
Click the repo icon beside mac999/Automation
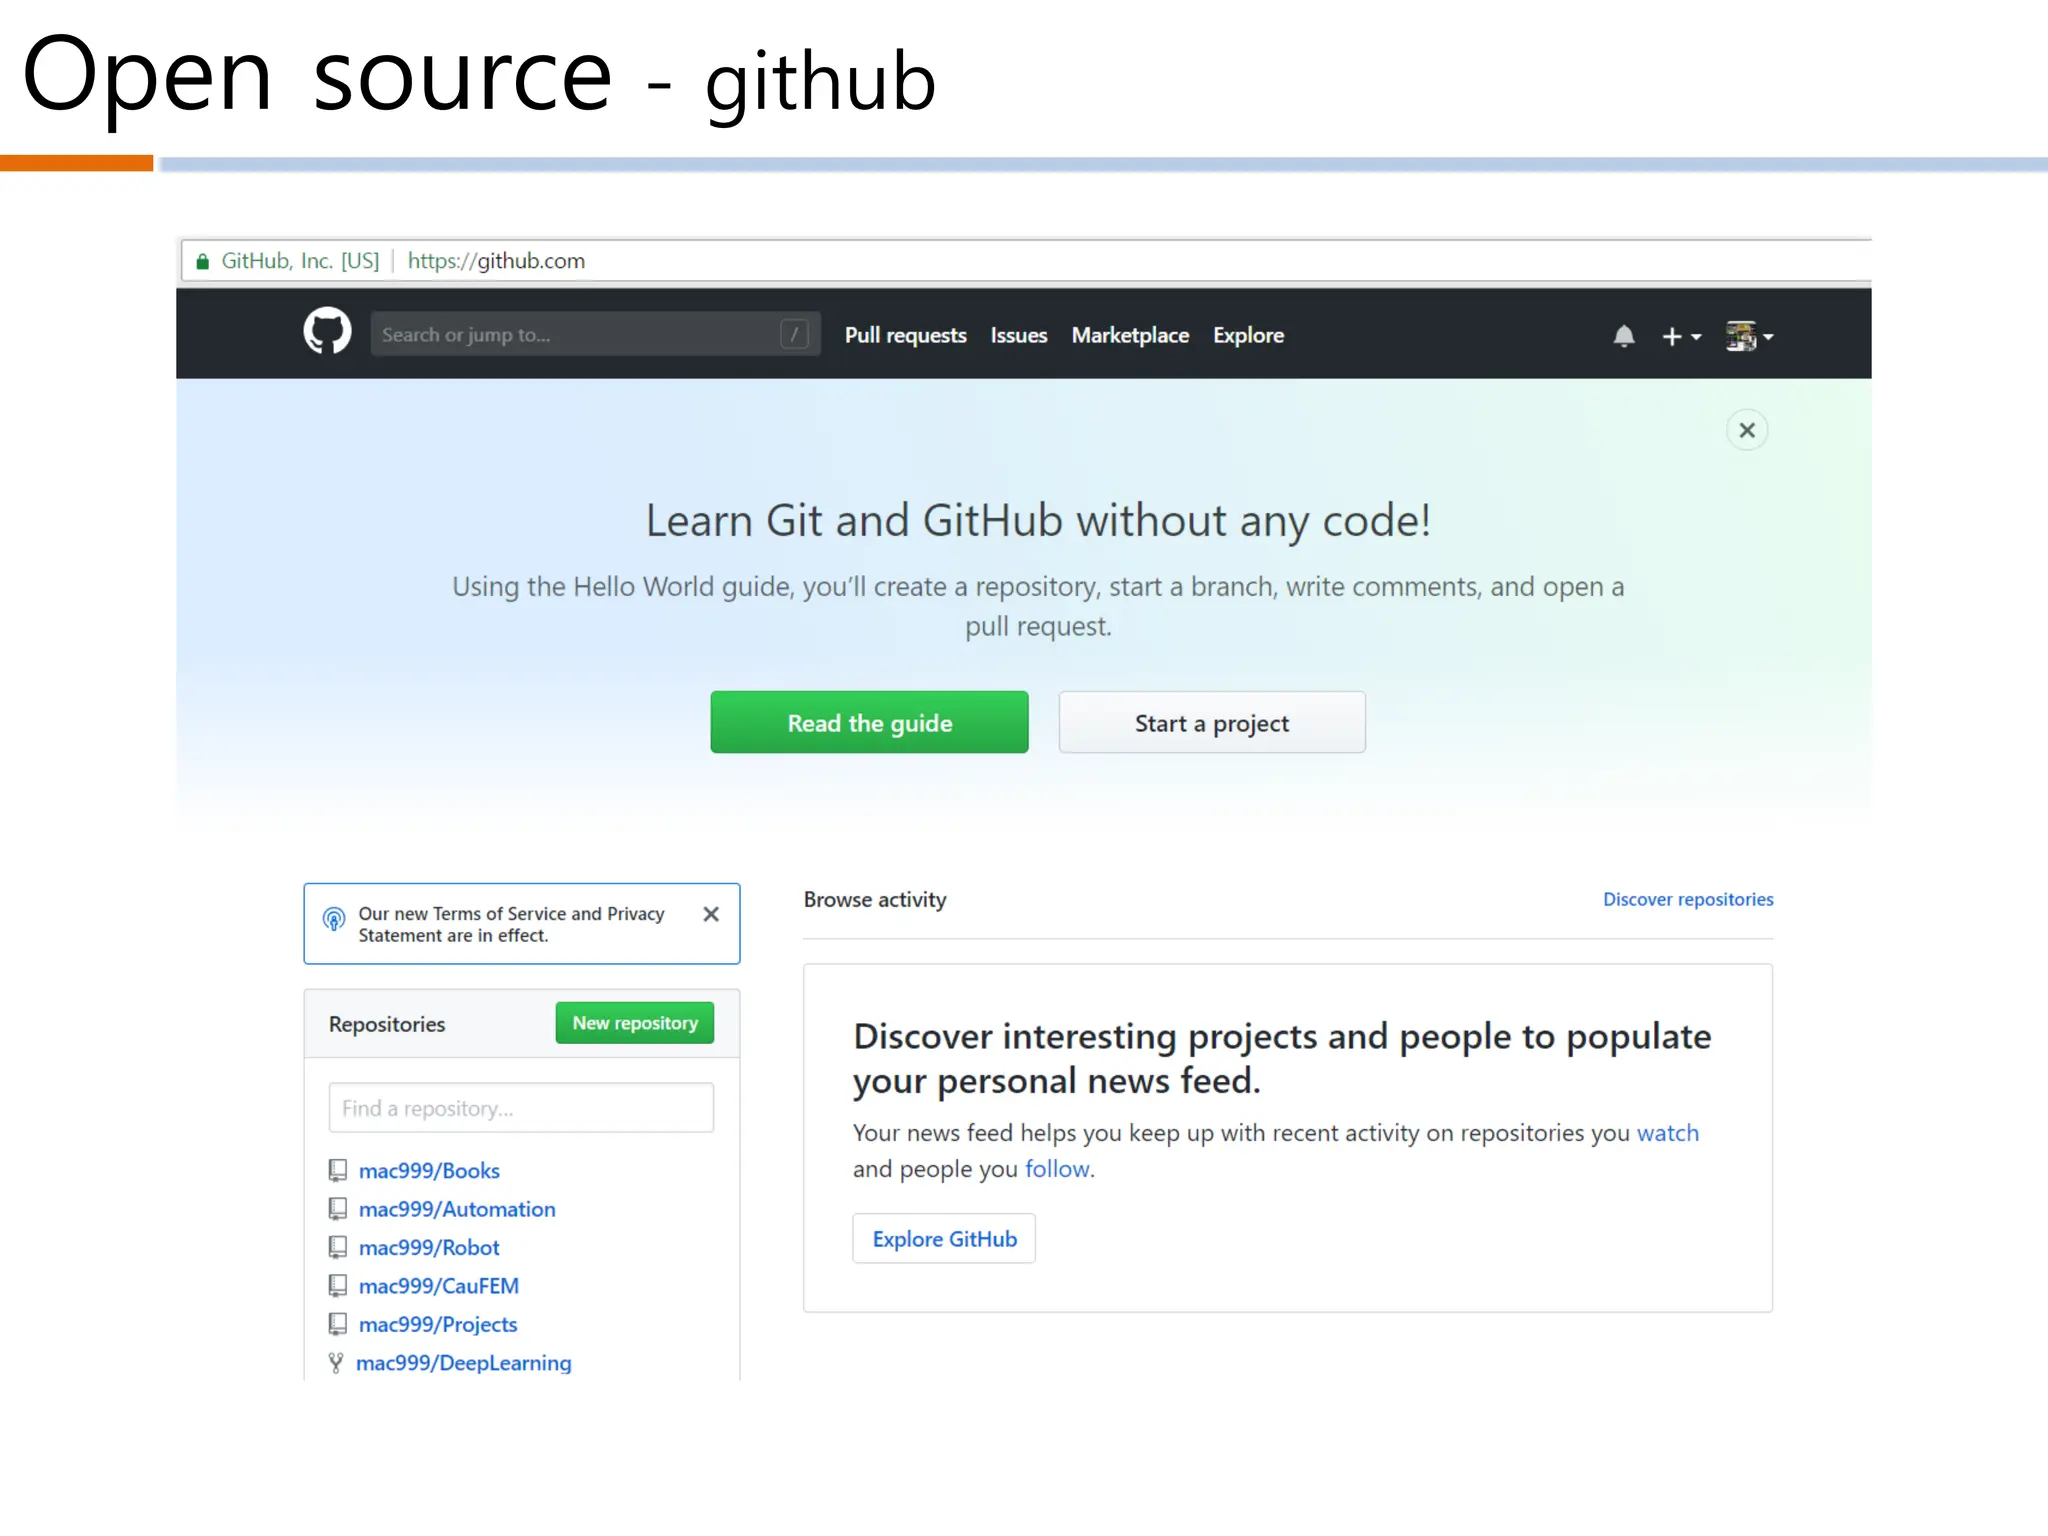coord(338,1209)
